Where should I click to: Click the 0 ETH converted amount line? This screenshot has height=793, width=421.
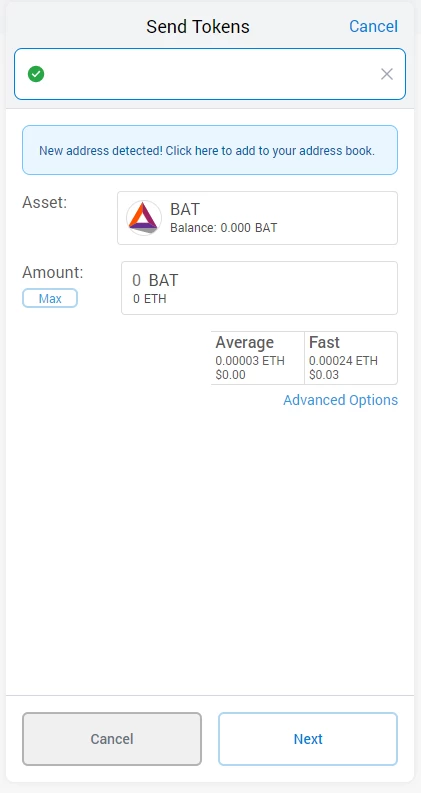pos(150,299)
